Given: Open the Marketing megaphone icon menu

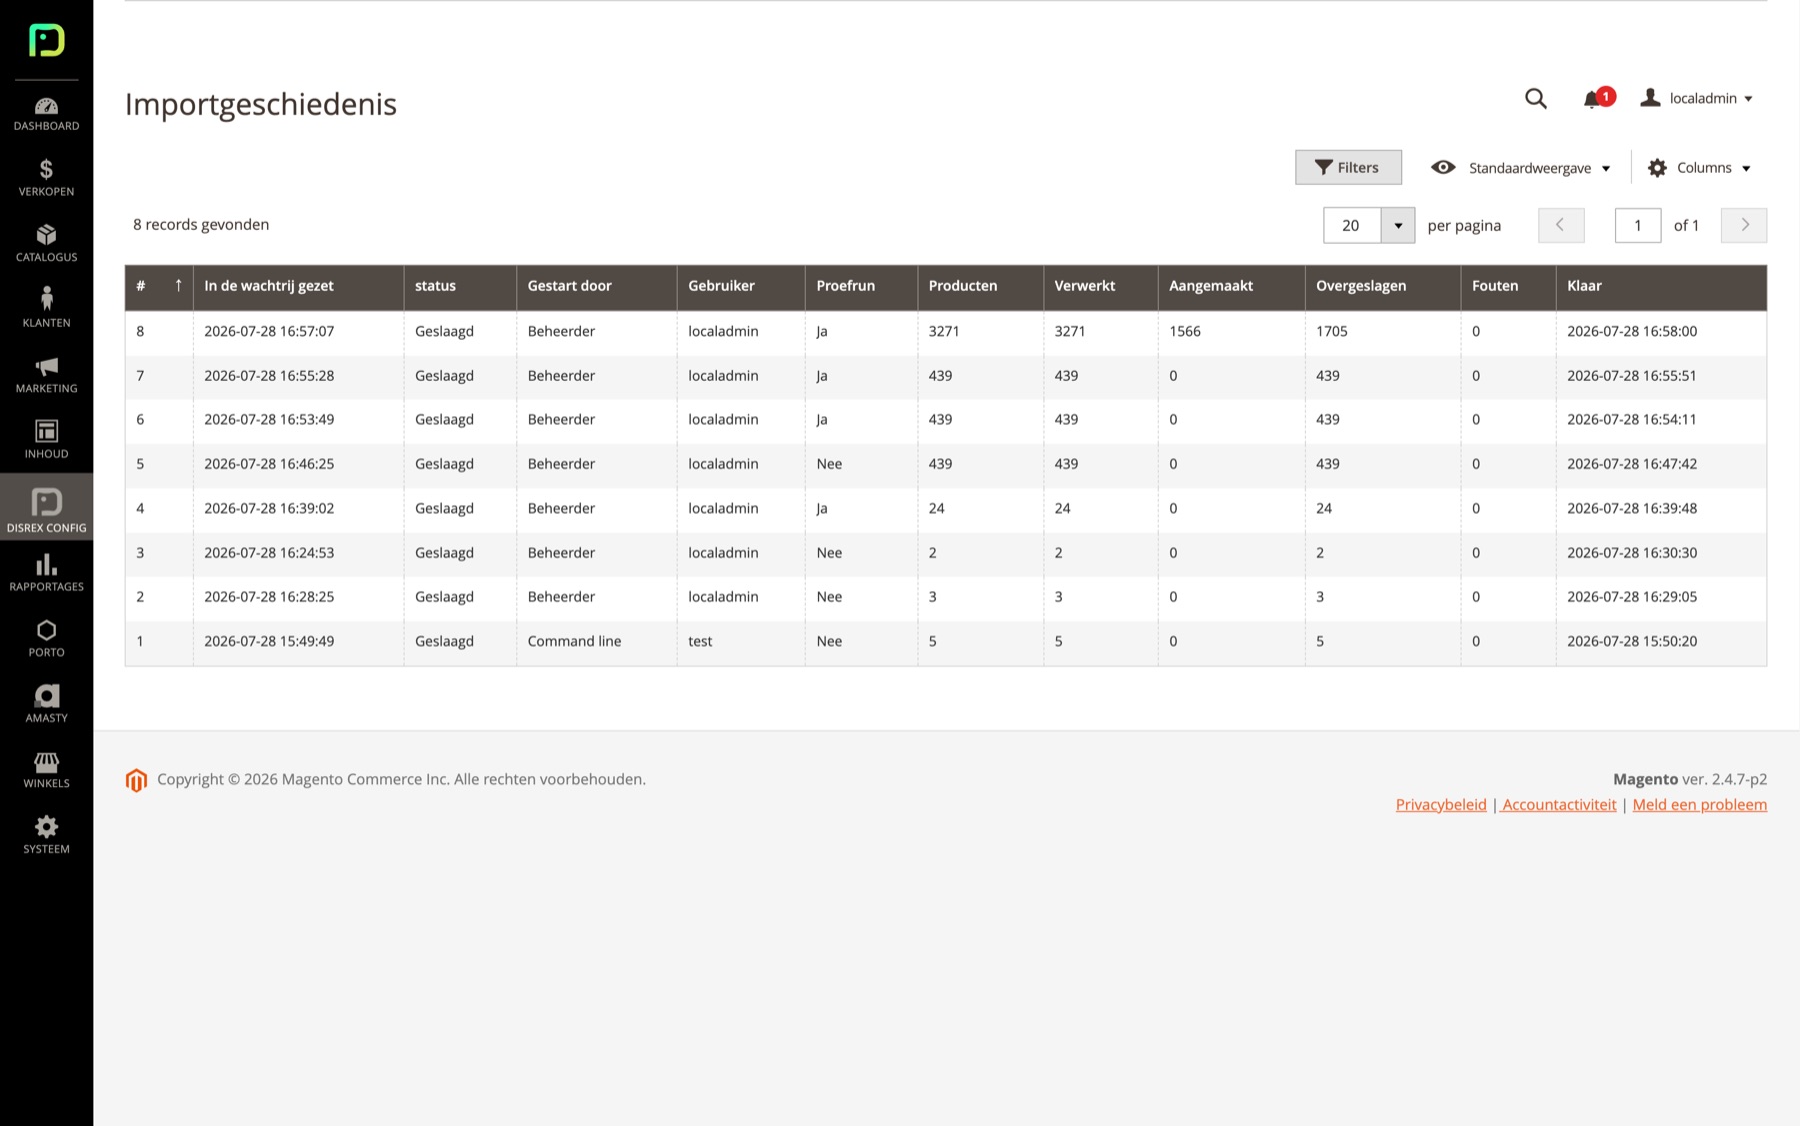Looking at the screenshot, I should click(x=46, y=374).
